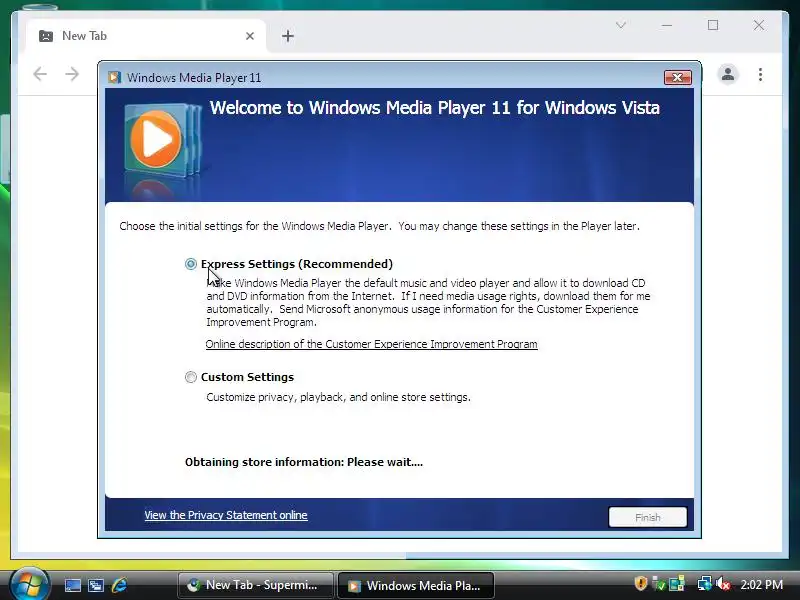Viewport: 800px width, 600px height.
Task: Close the browser window
Action: point(759,25)
